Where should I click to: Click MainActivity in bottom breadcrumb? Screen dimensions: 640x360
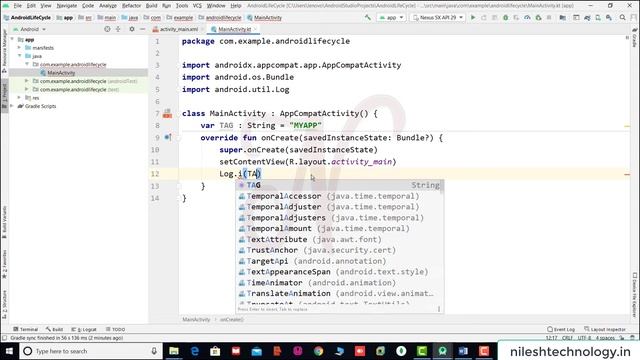pos(196,320)
